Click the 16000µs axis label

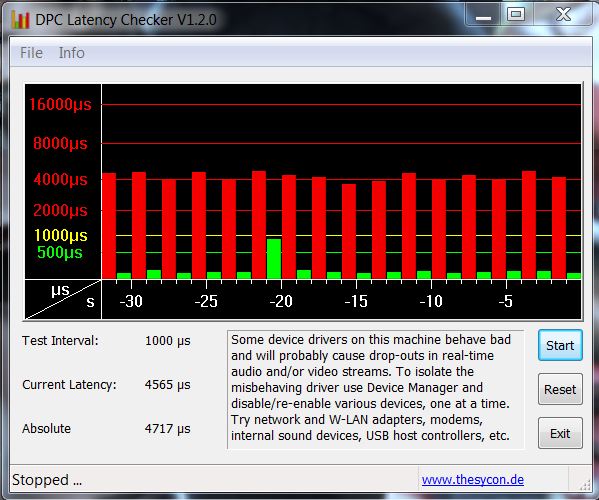point(60,104)
